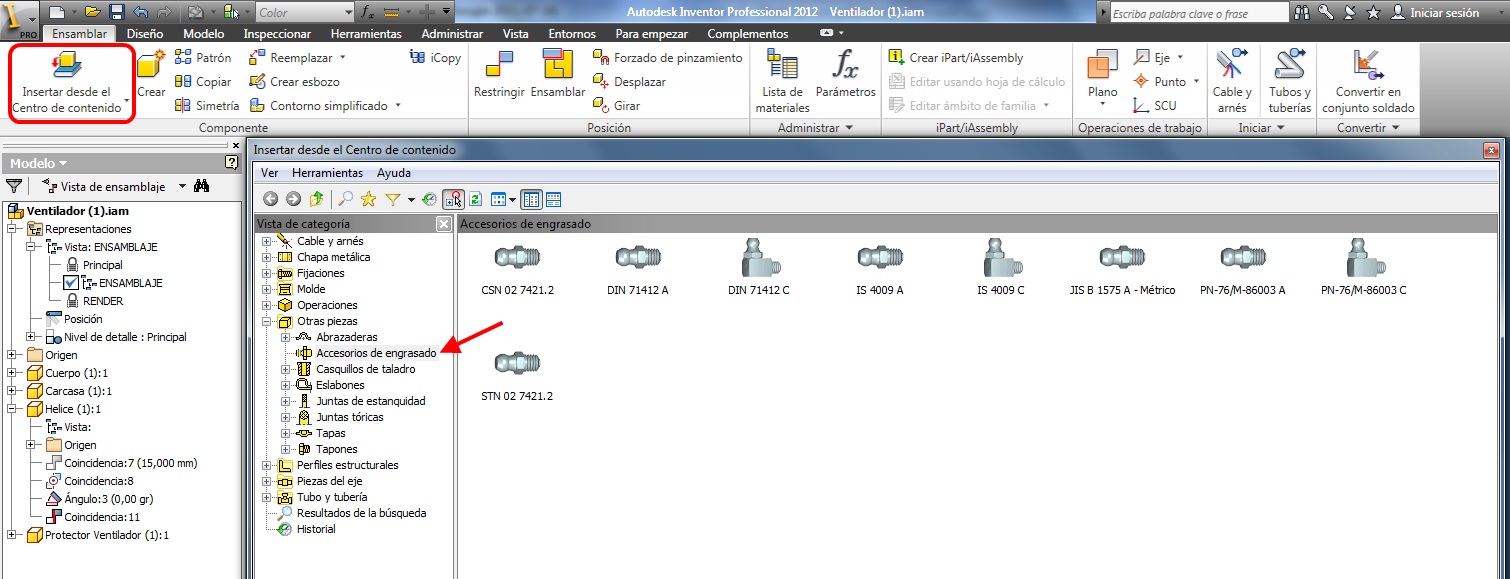Toggle the AutoDrop button in dialog toolbar

pyautogui.click(x=455, y=199)
